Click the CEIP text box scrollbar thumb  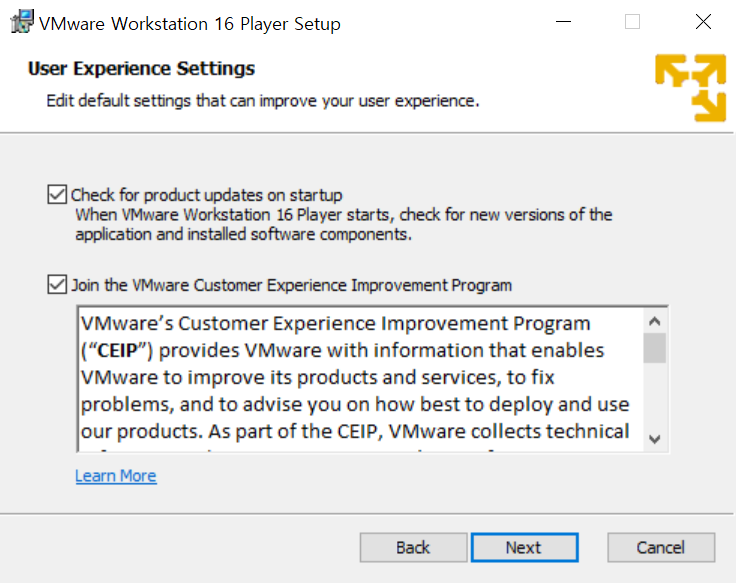pyautogui.click(x=654, y=348)
